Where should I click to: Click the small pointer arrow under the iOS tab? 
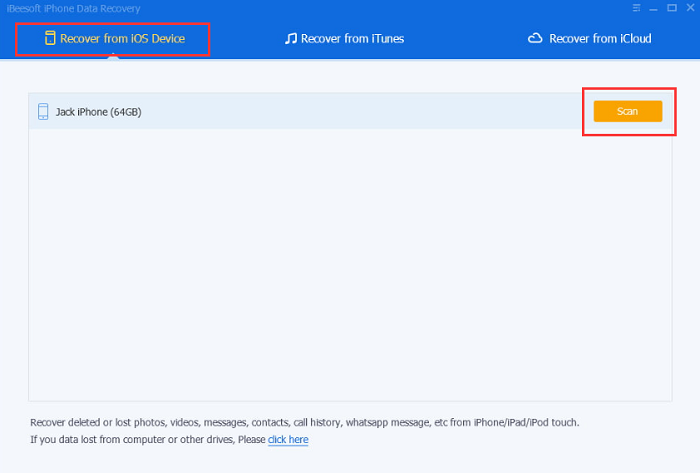[113, 56]
